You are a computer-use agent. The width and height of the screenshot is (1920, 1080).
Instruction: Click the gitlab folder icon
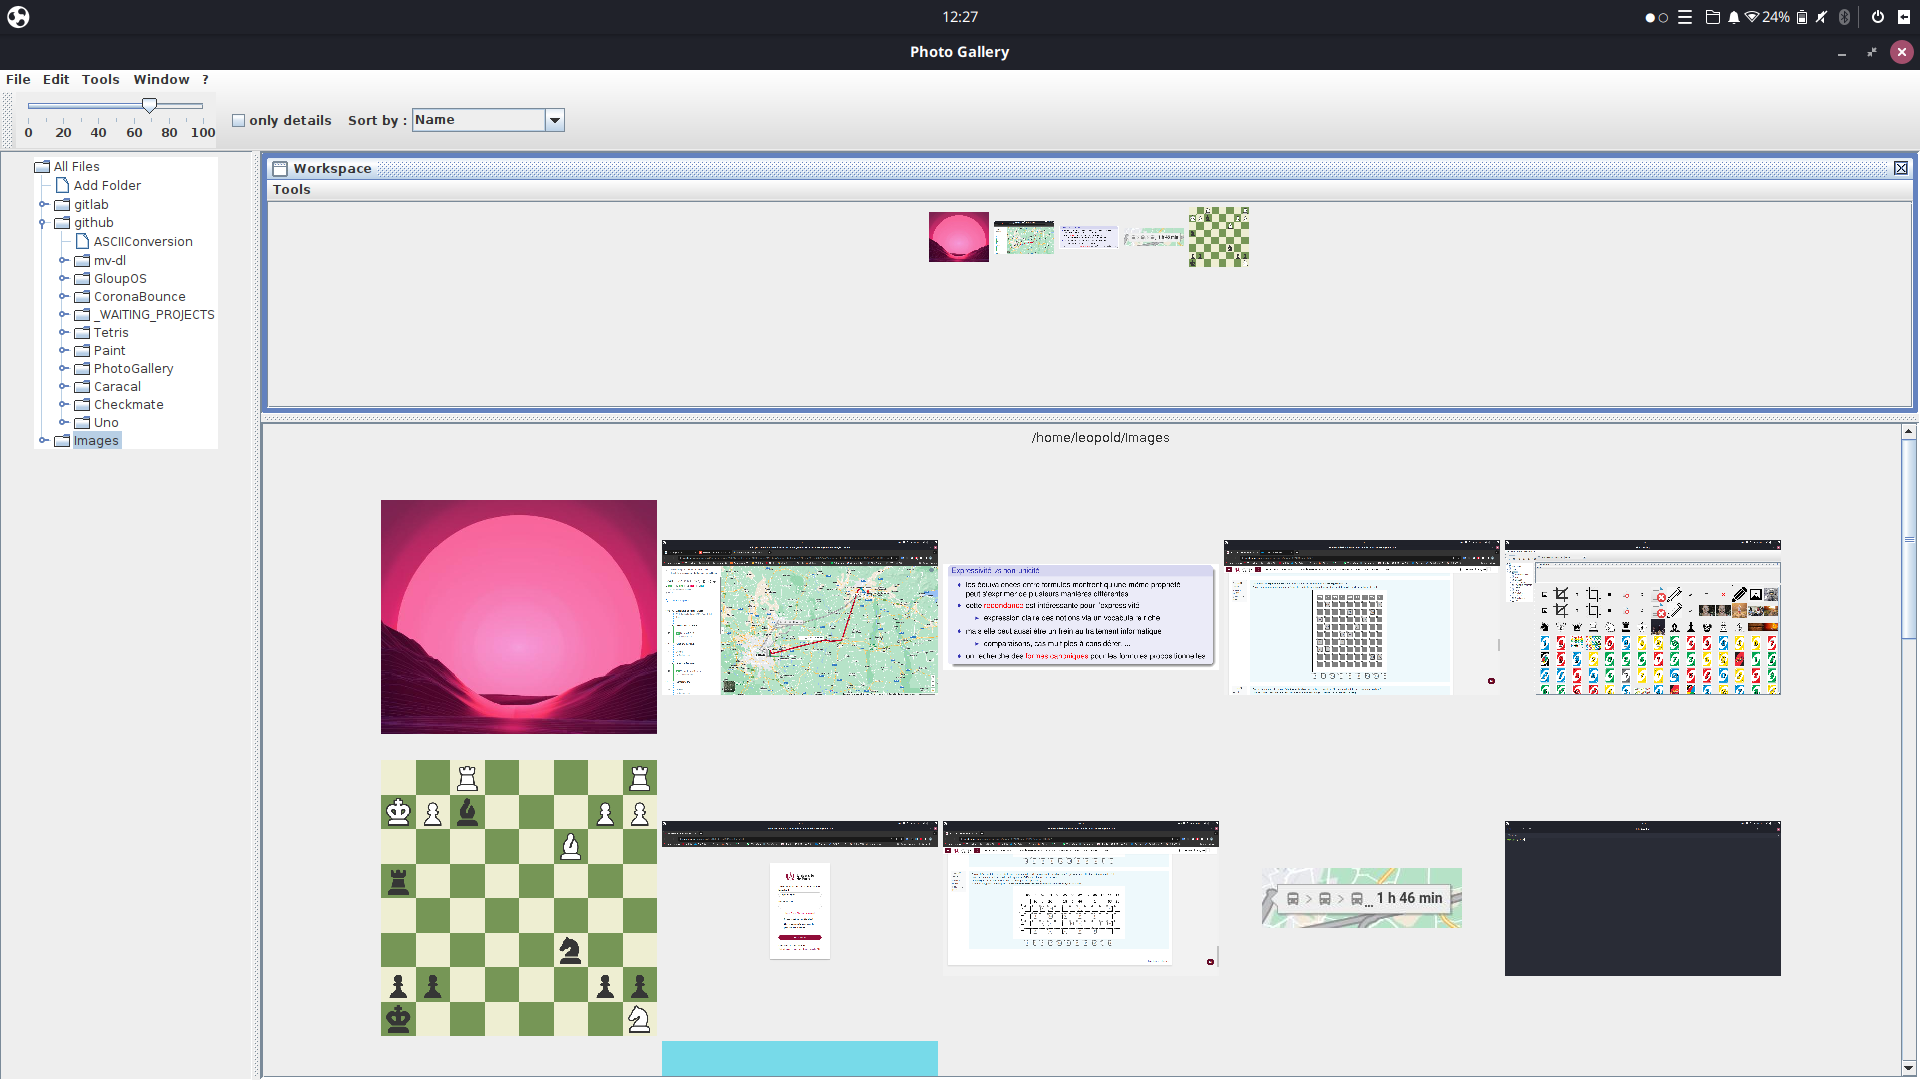(x=62, y=205)
